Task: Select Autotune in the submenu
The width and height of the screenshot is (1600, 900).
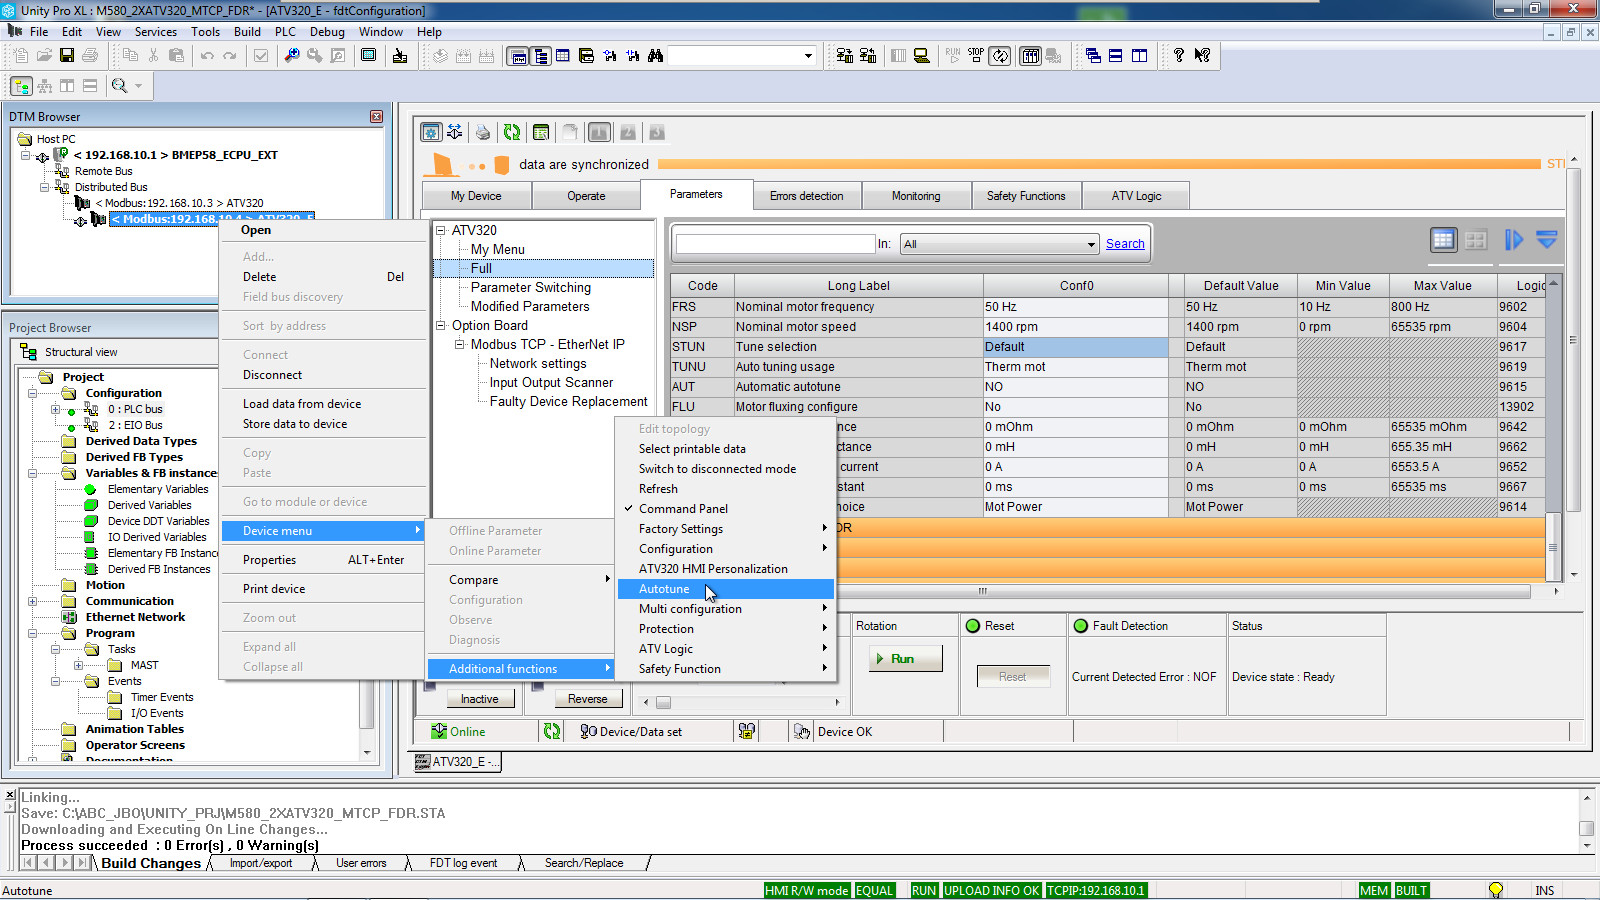Action: [726, 589]
